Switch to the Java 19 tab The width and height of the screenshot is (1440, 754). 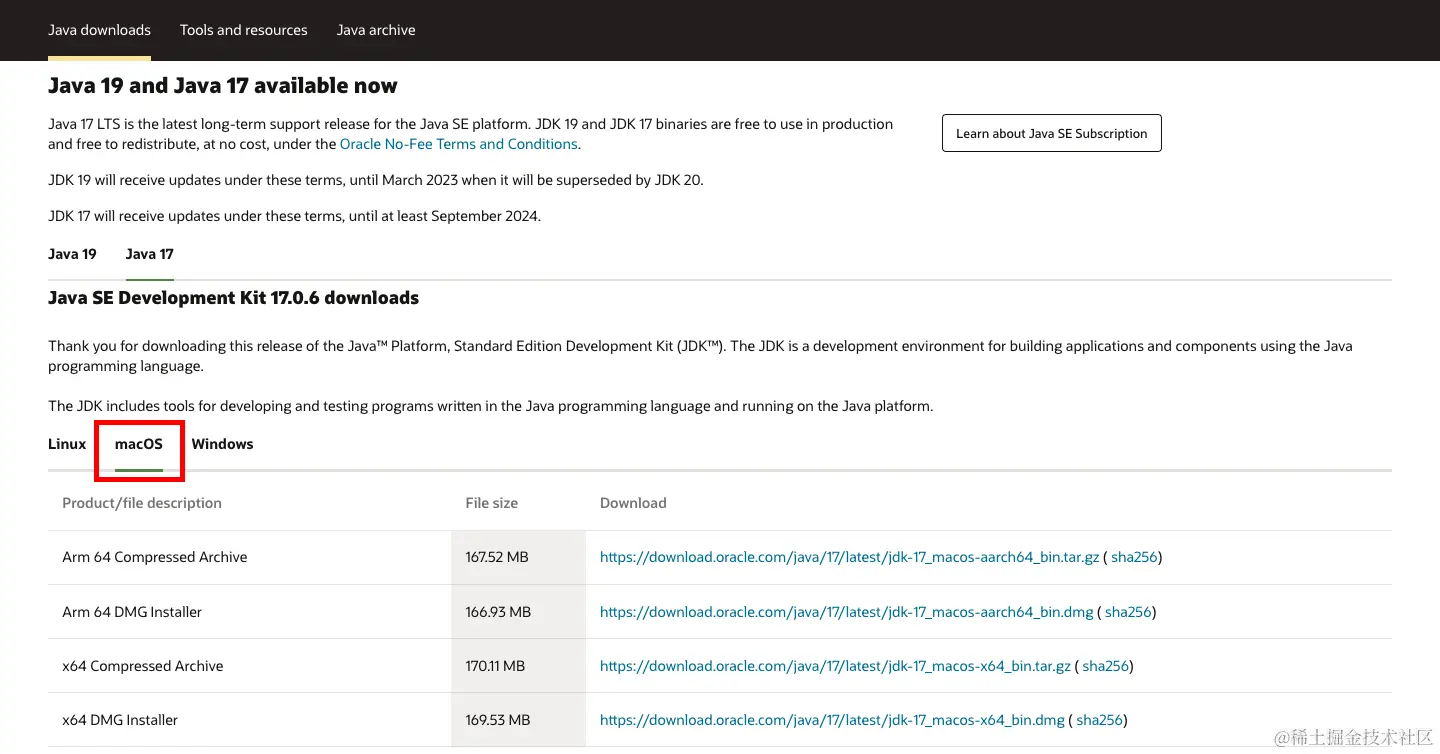72,254
